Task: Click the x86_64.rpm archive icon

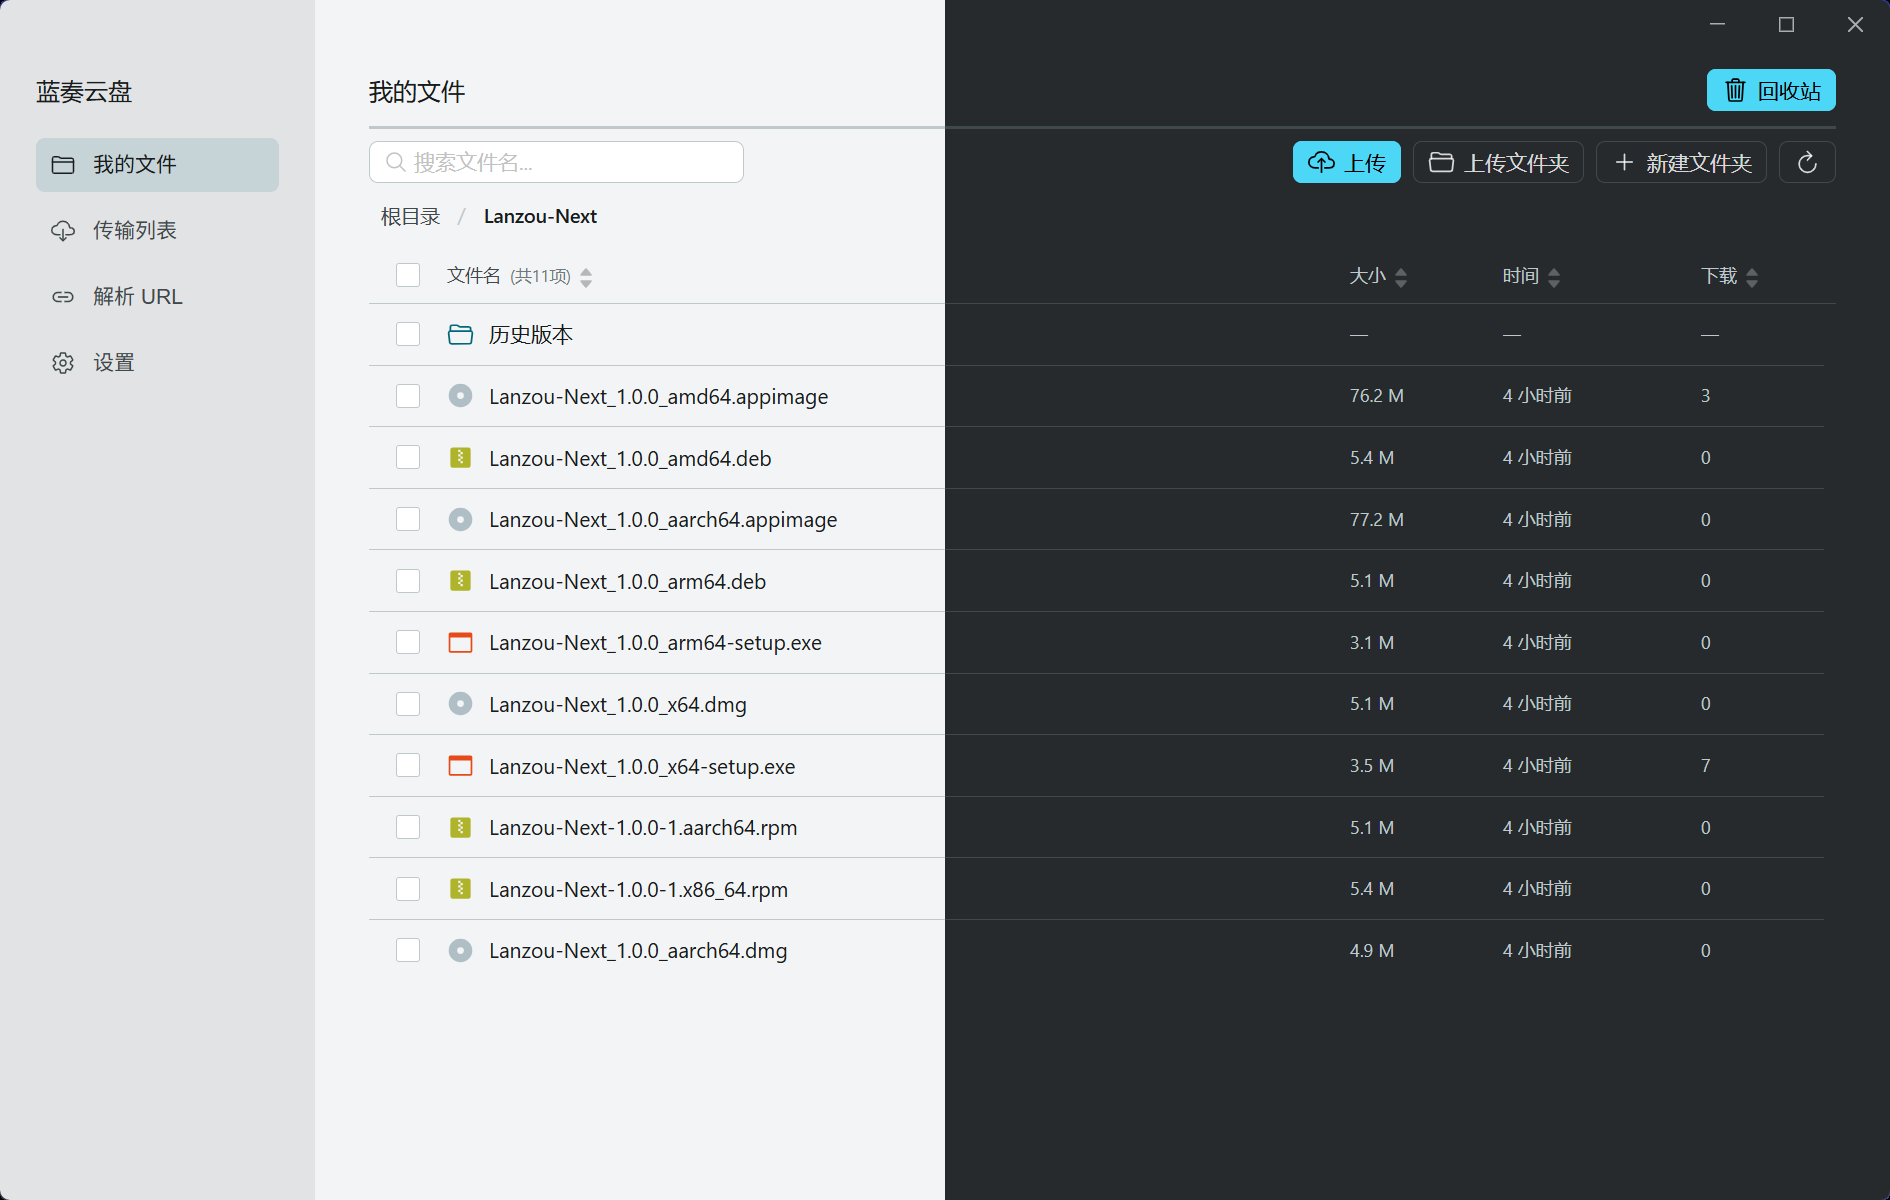Action: coord(460,889)
